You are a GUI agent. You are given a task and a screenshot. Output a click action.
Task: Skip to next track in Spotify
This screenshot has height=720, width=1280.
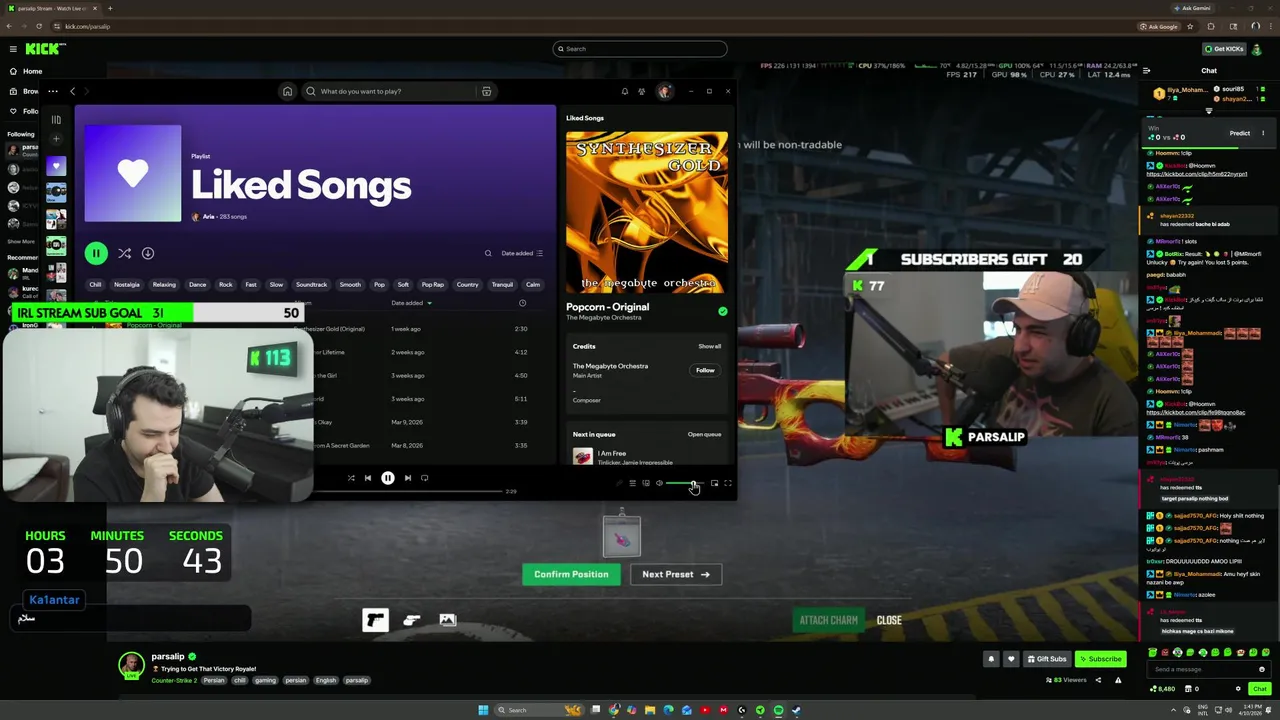408,478
